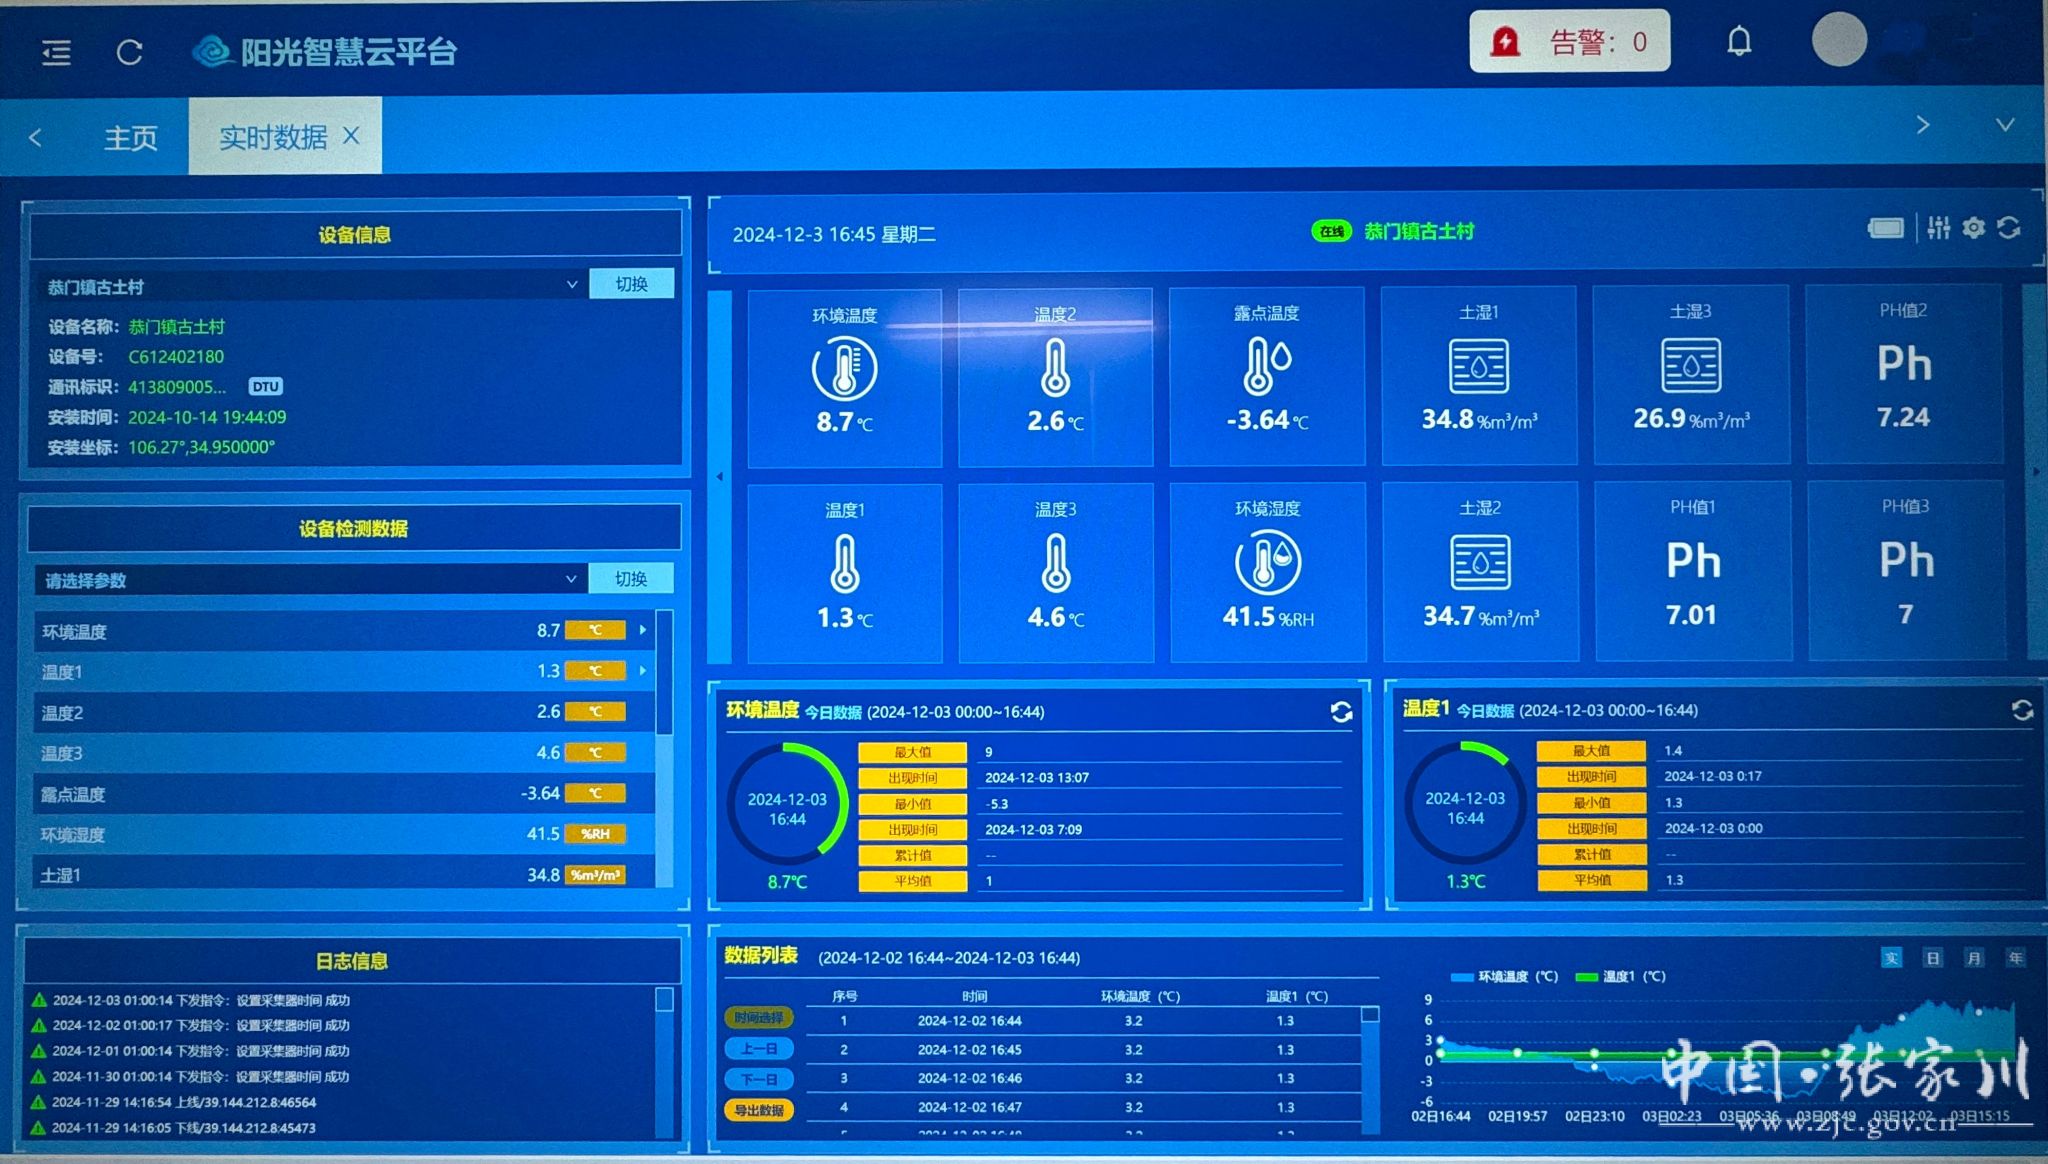2048x1164 pixels.
Task: Click the page reload icon in header
Action: point(130,52)
